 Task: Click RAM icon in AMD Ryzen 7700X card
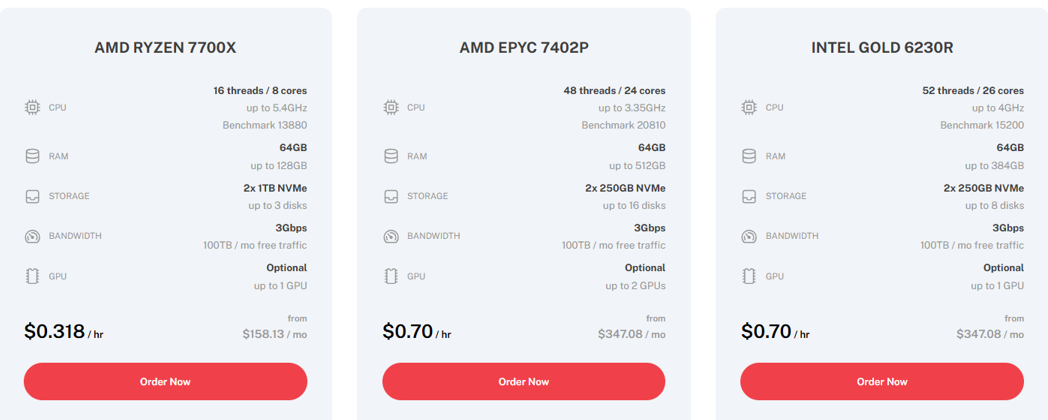pos(32,156)
